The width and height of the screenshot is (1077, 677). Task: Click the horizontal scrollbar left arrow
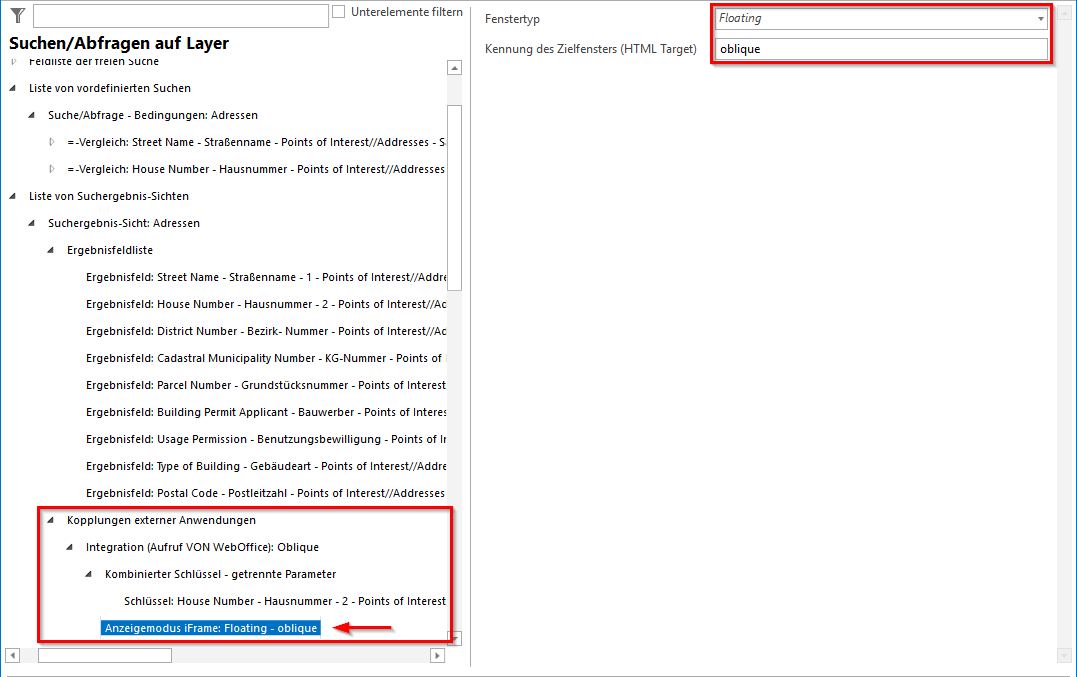pos(10,655)
